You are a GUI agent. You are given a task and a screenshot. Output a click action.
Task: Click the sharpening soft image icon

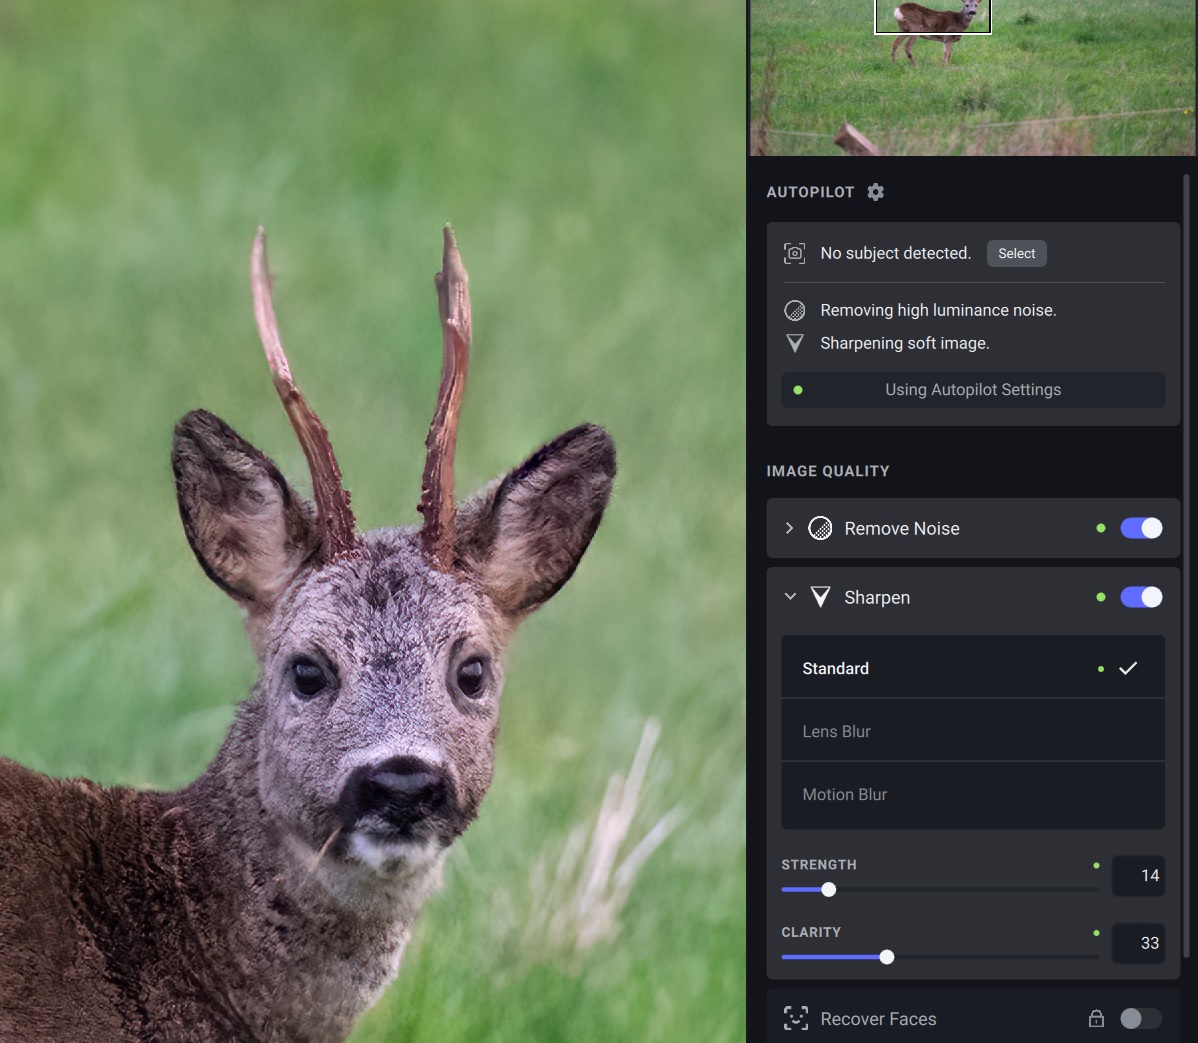[795, 344]
